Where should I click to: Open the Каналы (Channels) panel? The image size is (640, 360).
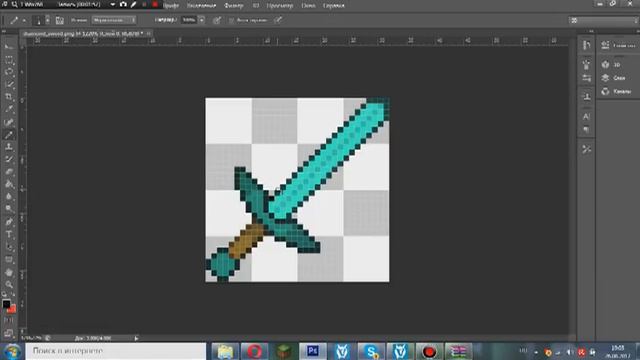[616, 91]
